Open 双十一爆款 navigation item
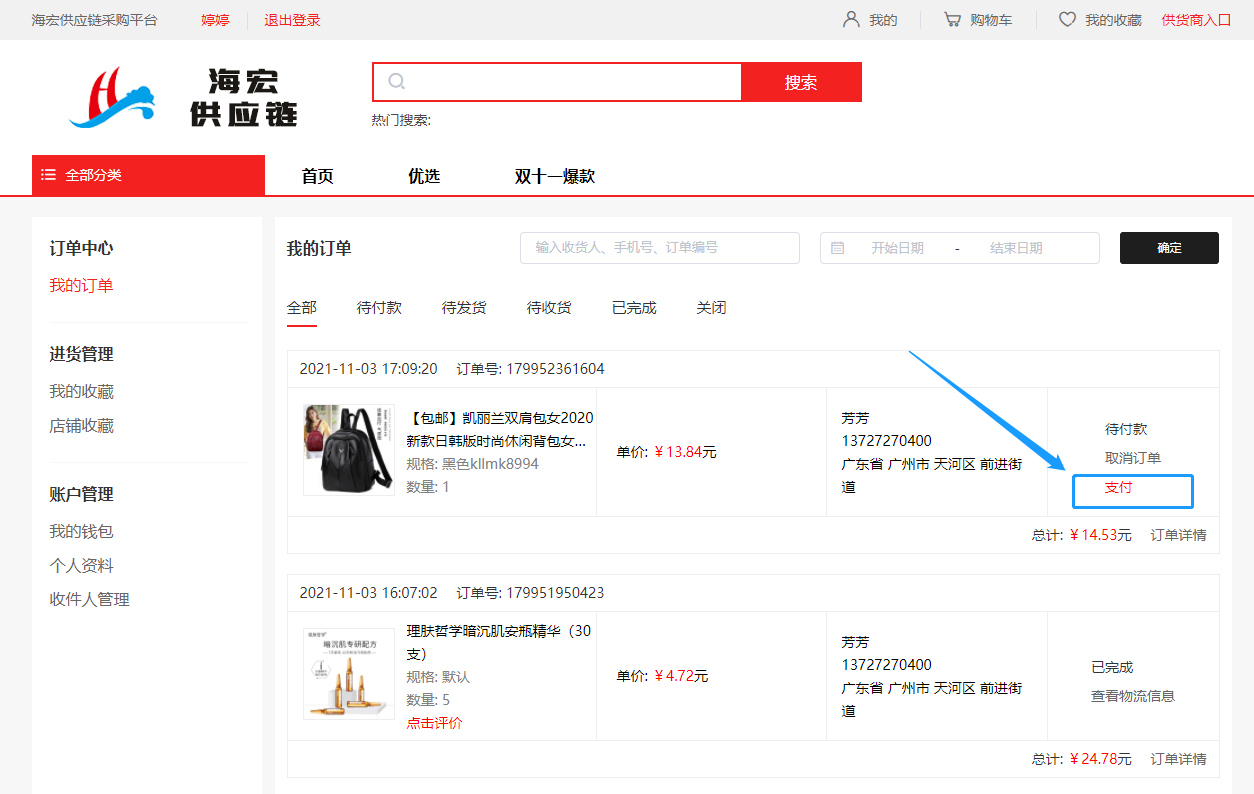The width and height of the screenshot is (1254, 794). click(x=555, y=176)
